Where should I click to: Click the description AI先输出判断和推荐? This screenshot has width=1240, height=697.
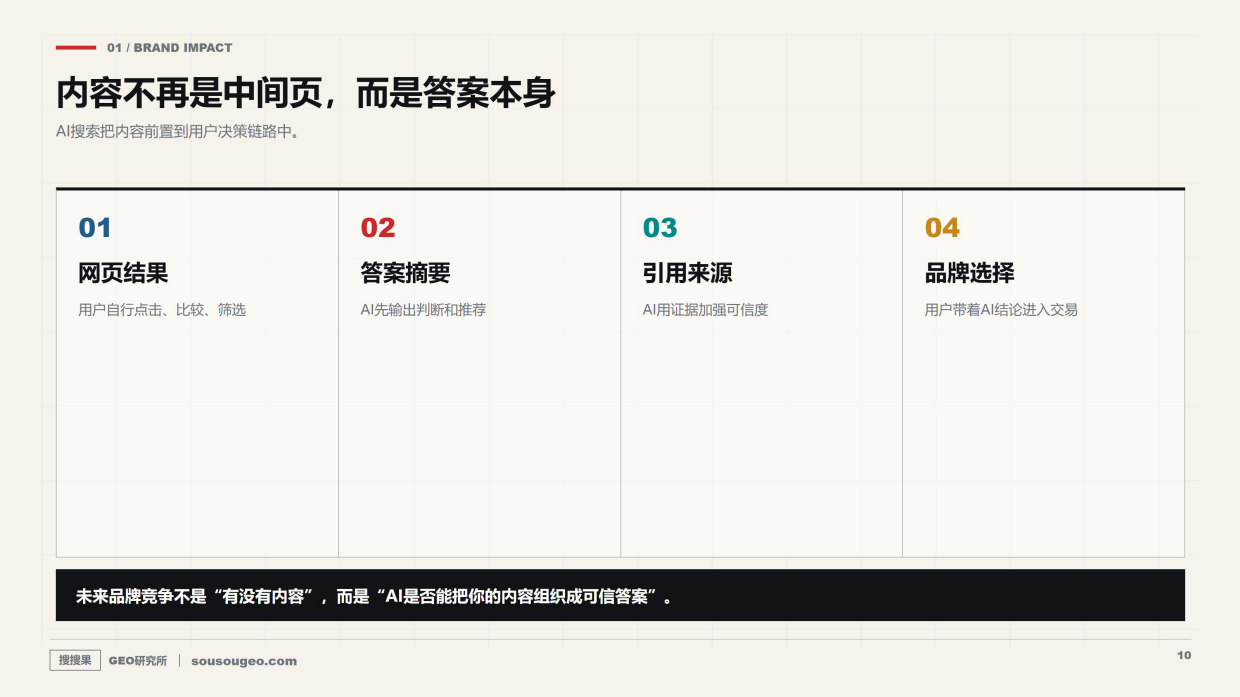423,310
